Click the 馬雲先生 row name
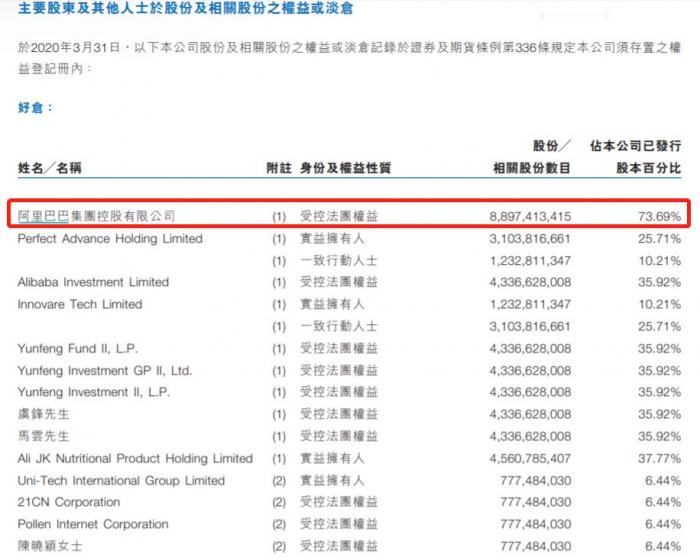Screen dimensions: 700x560 (x=44, y=436)
